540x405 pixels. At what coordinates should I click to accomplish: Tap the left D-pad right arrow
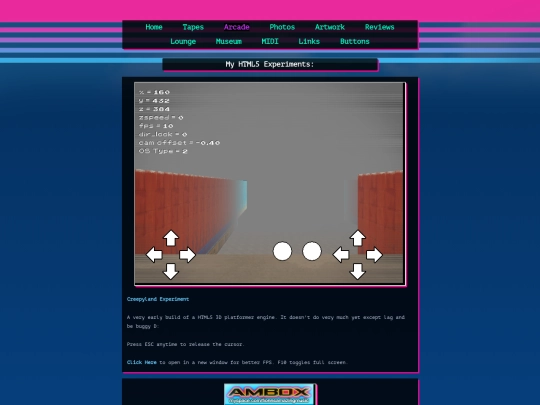pos(187,255)
